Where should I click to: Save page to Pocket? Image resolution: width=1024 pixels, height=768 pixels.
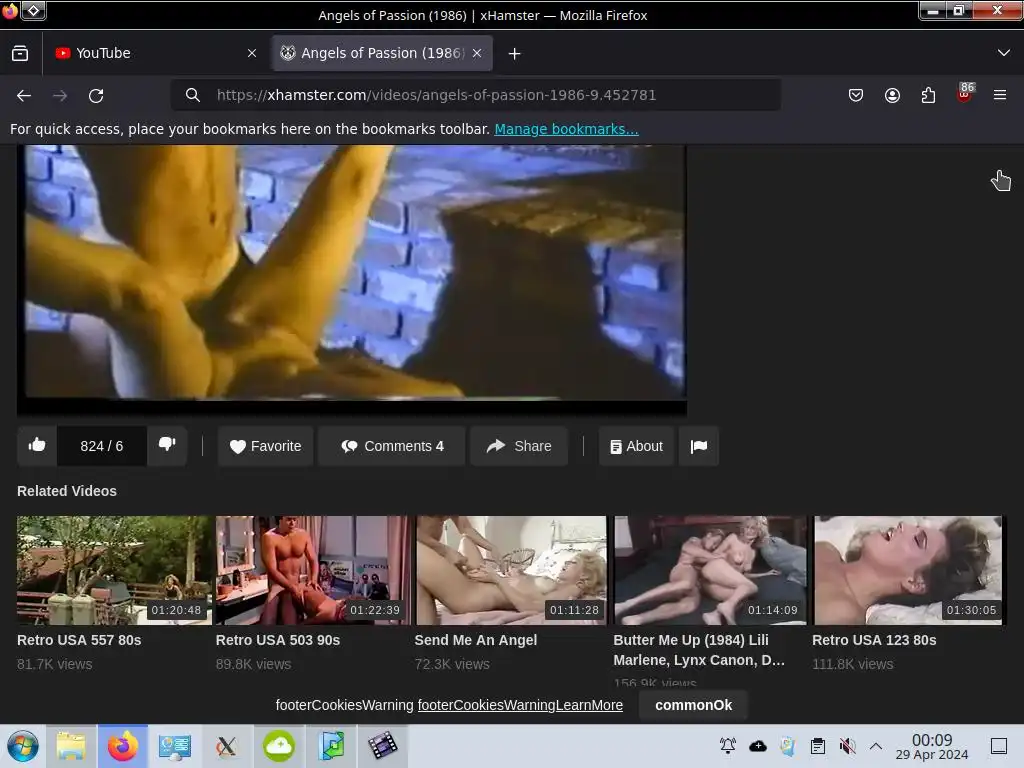click(856, 95)
